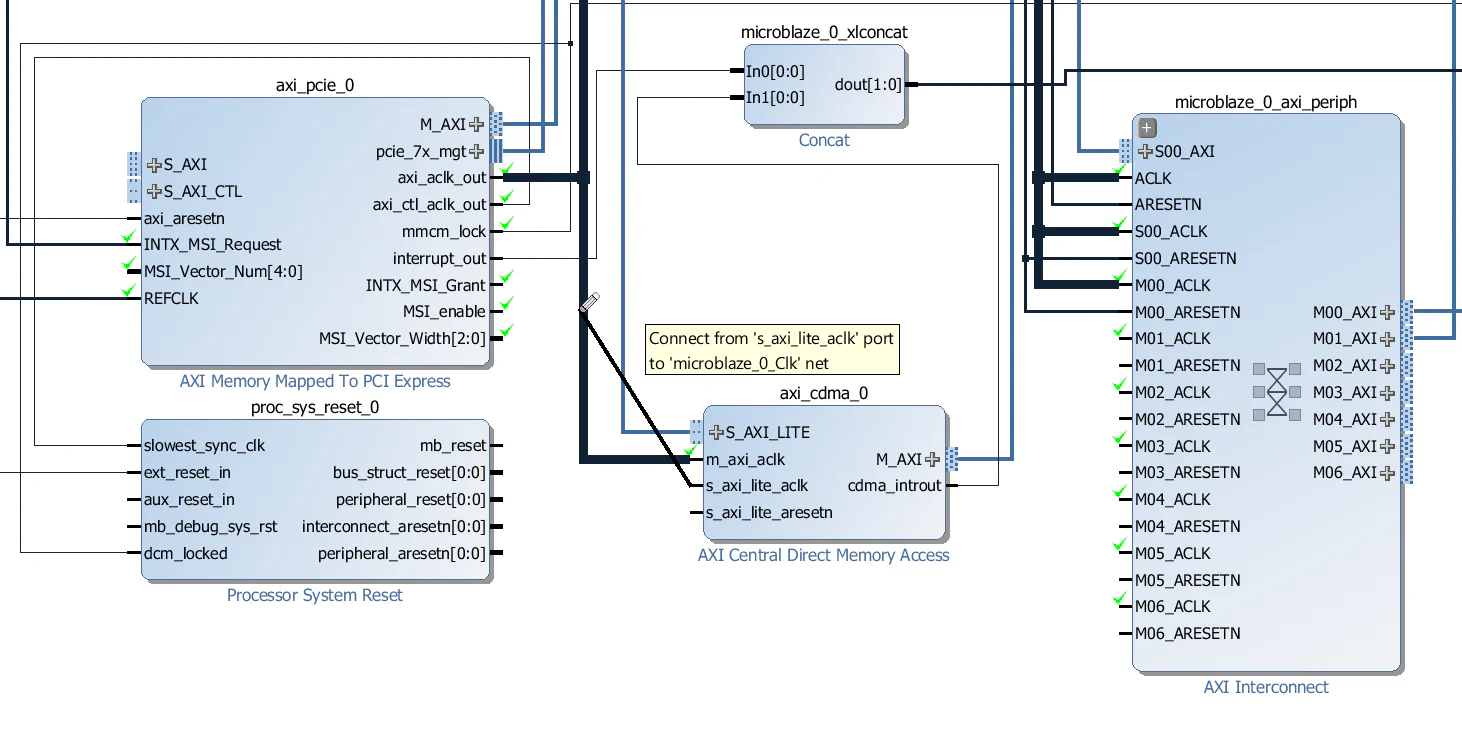Click the green checkmark beside M06_ACLK pin
This screenshot has height=741, width=1462.
click(1120, 598)
